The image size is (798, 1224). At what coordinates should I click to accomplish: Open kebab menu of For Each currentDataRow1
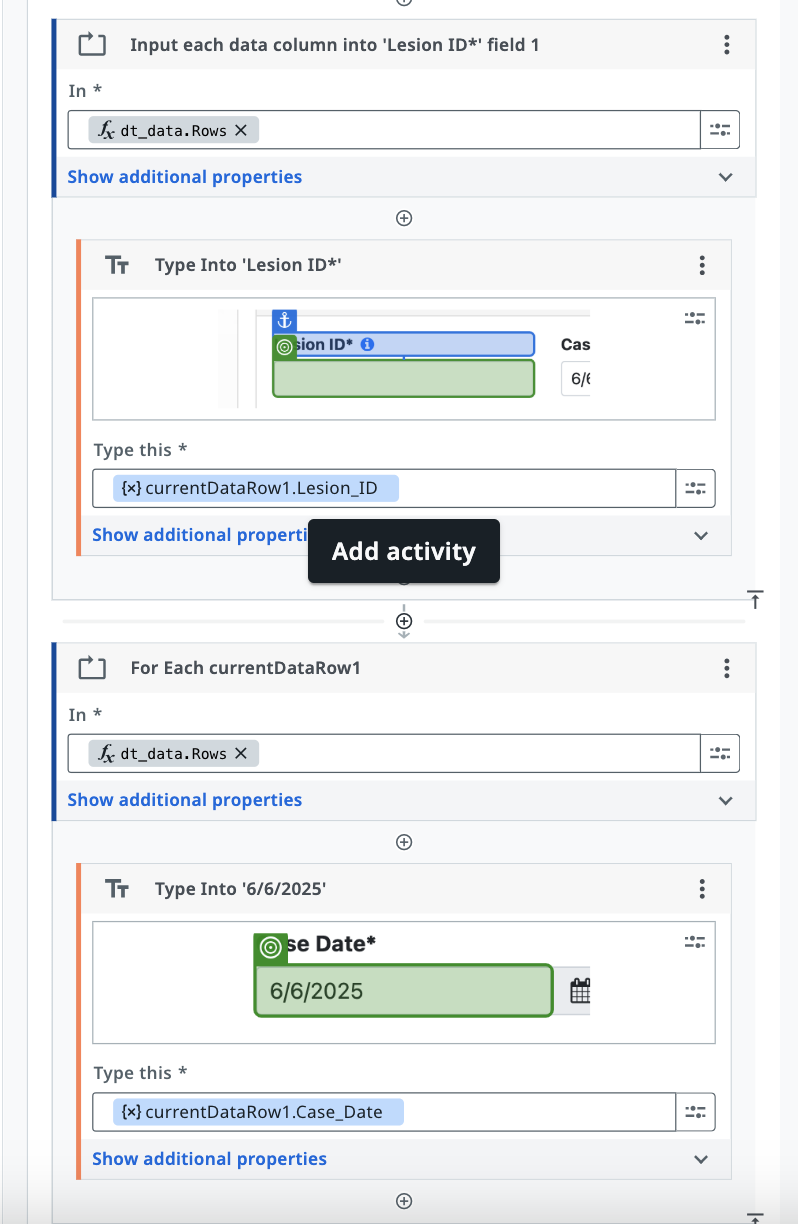(x=726, y=668)
